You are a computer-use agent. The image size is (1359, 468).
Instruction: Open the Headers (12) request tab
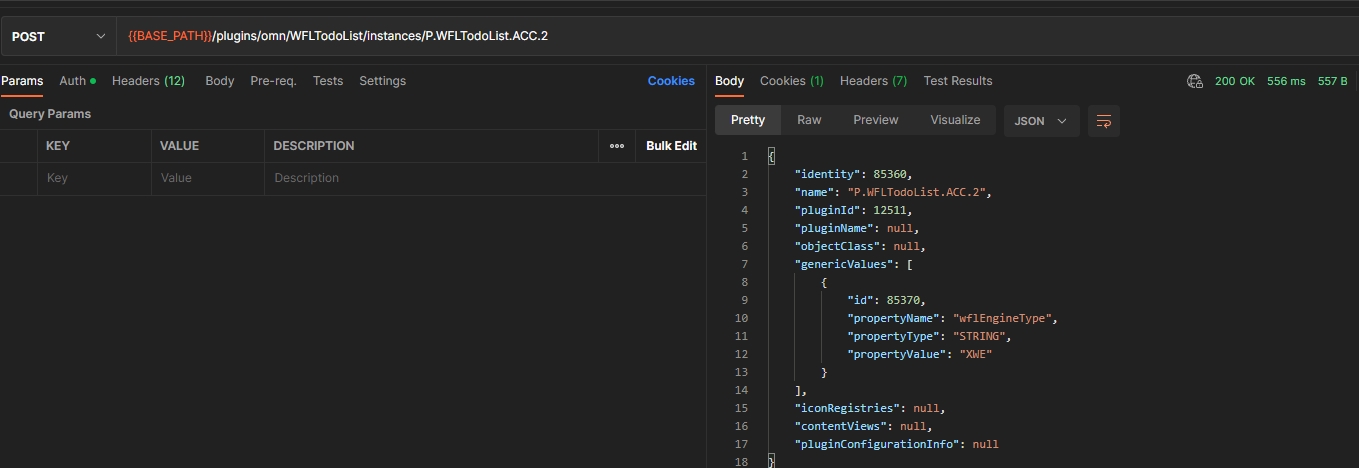(x=148, y=81)
